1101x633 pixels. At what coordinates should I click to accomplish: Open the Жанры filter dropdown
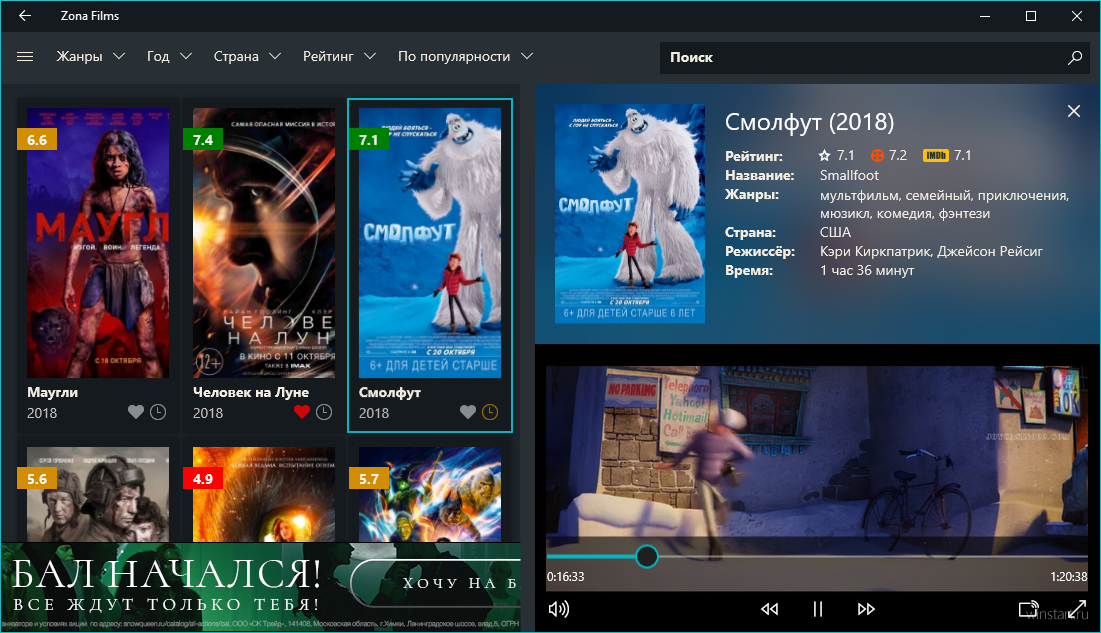click(x=91, y=56)
